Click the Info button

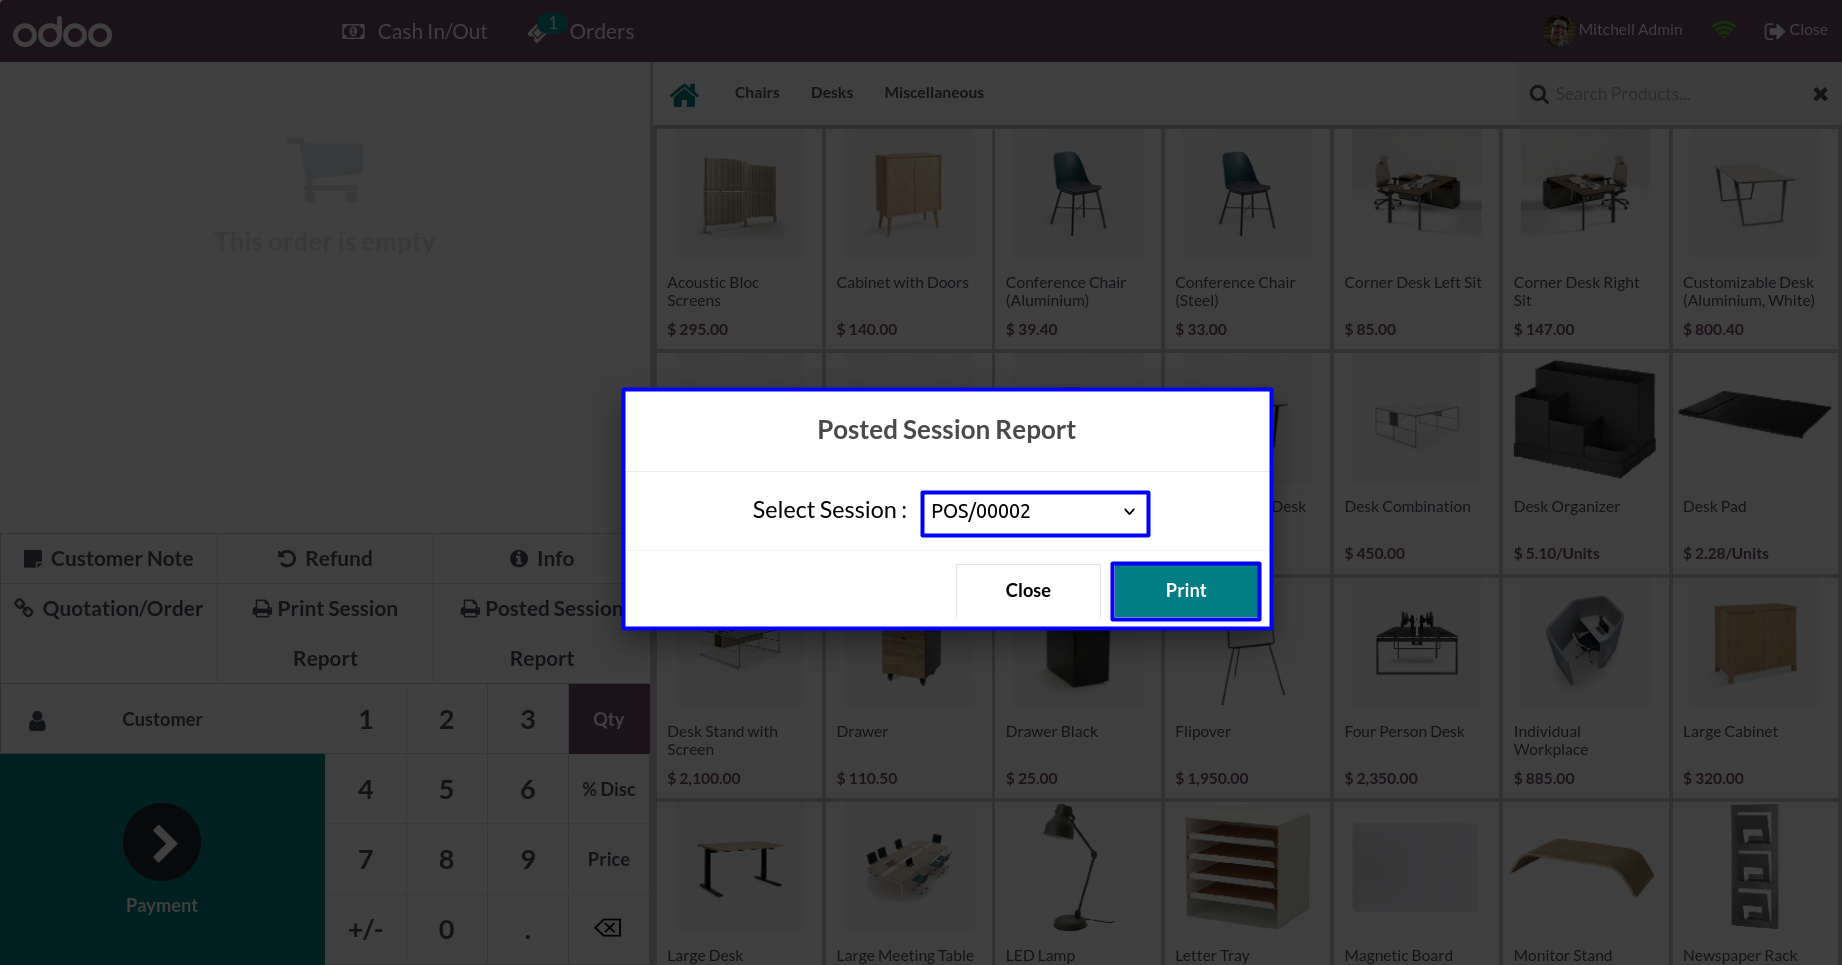coord(542,559)
